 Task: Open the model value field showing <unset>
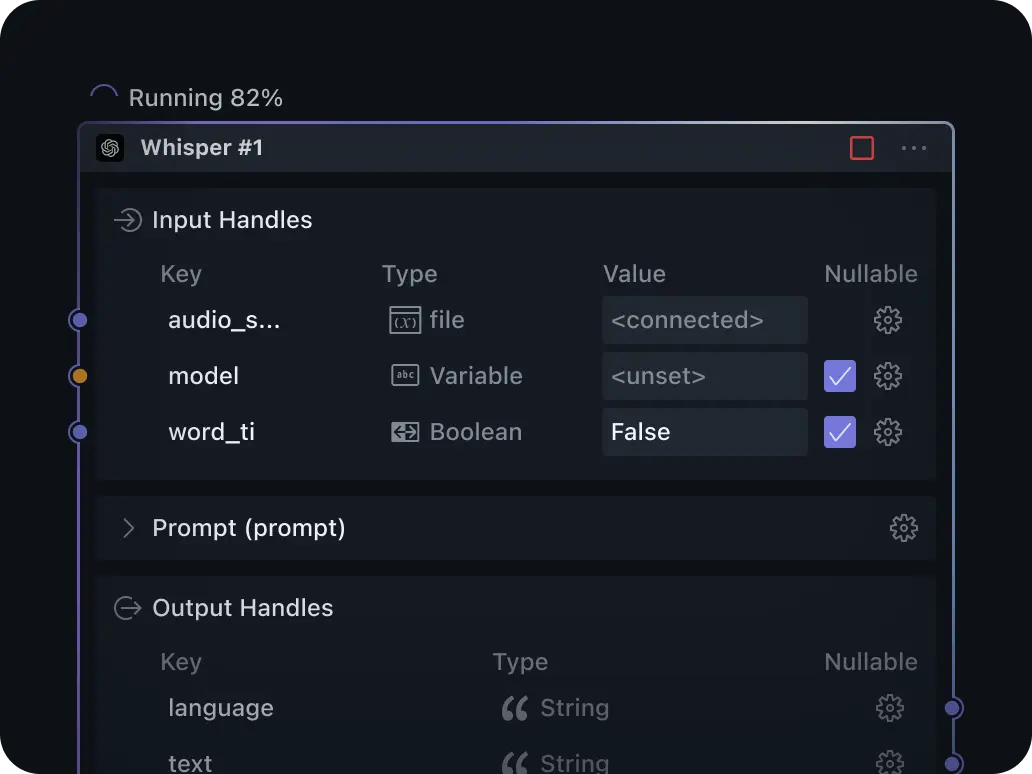(x=704, y=376)
